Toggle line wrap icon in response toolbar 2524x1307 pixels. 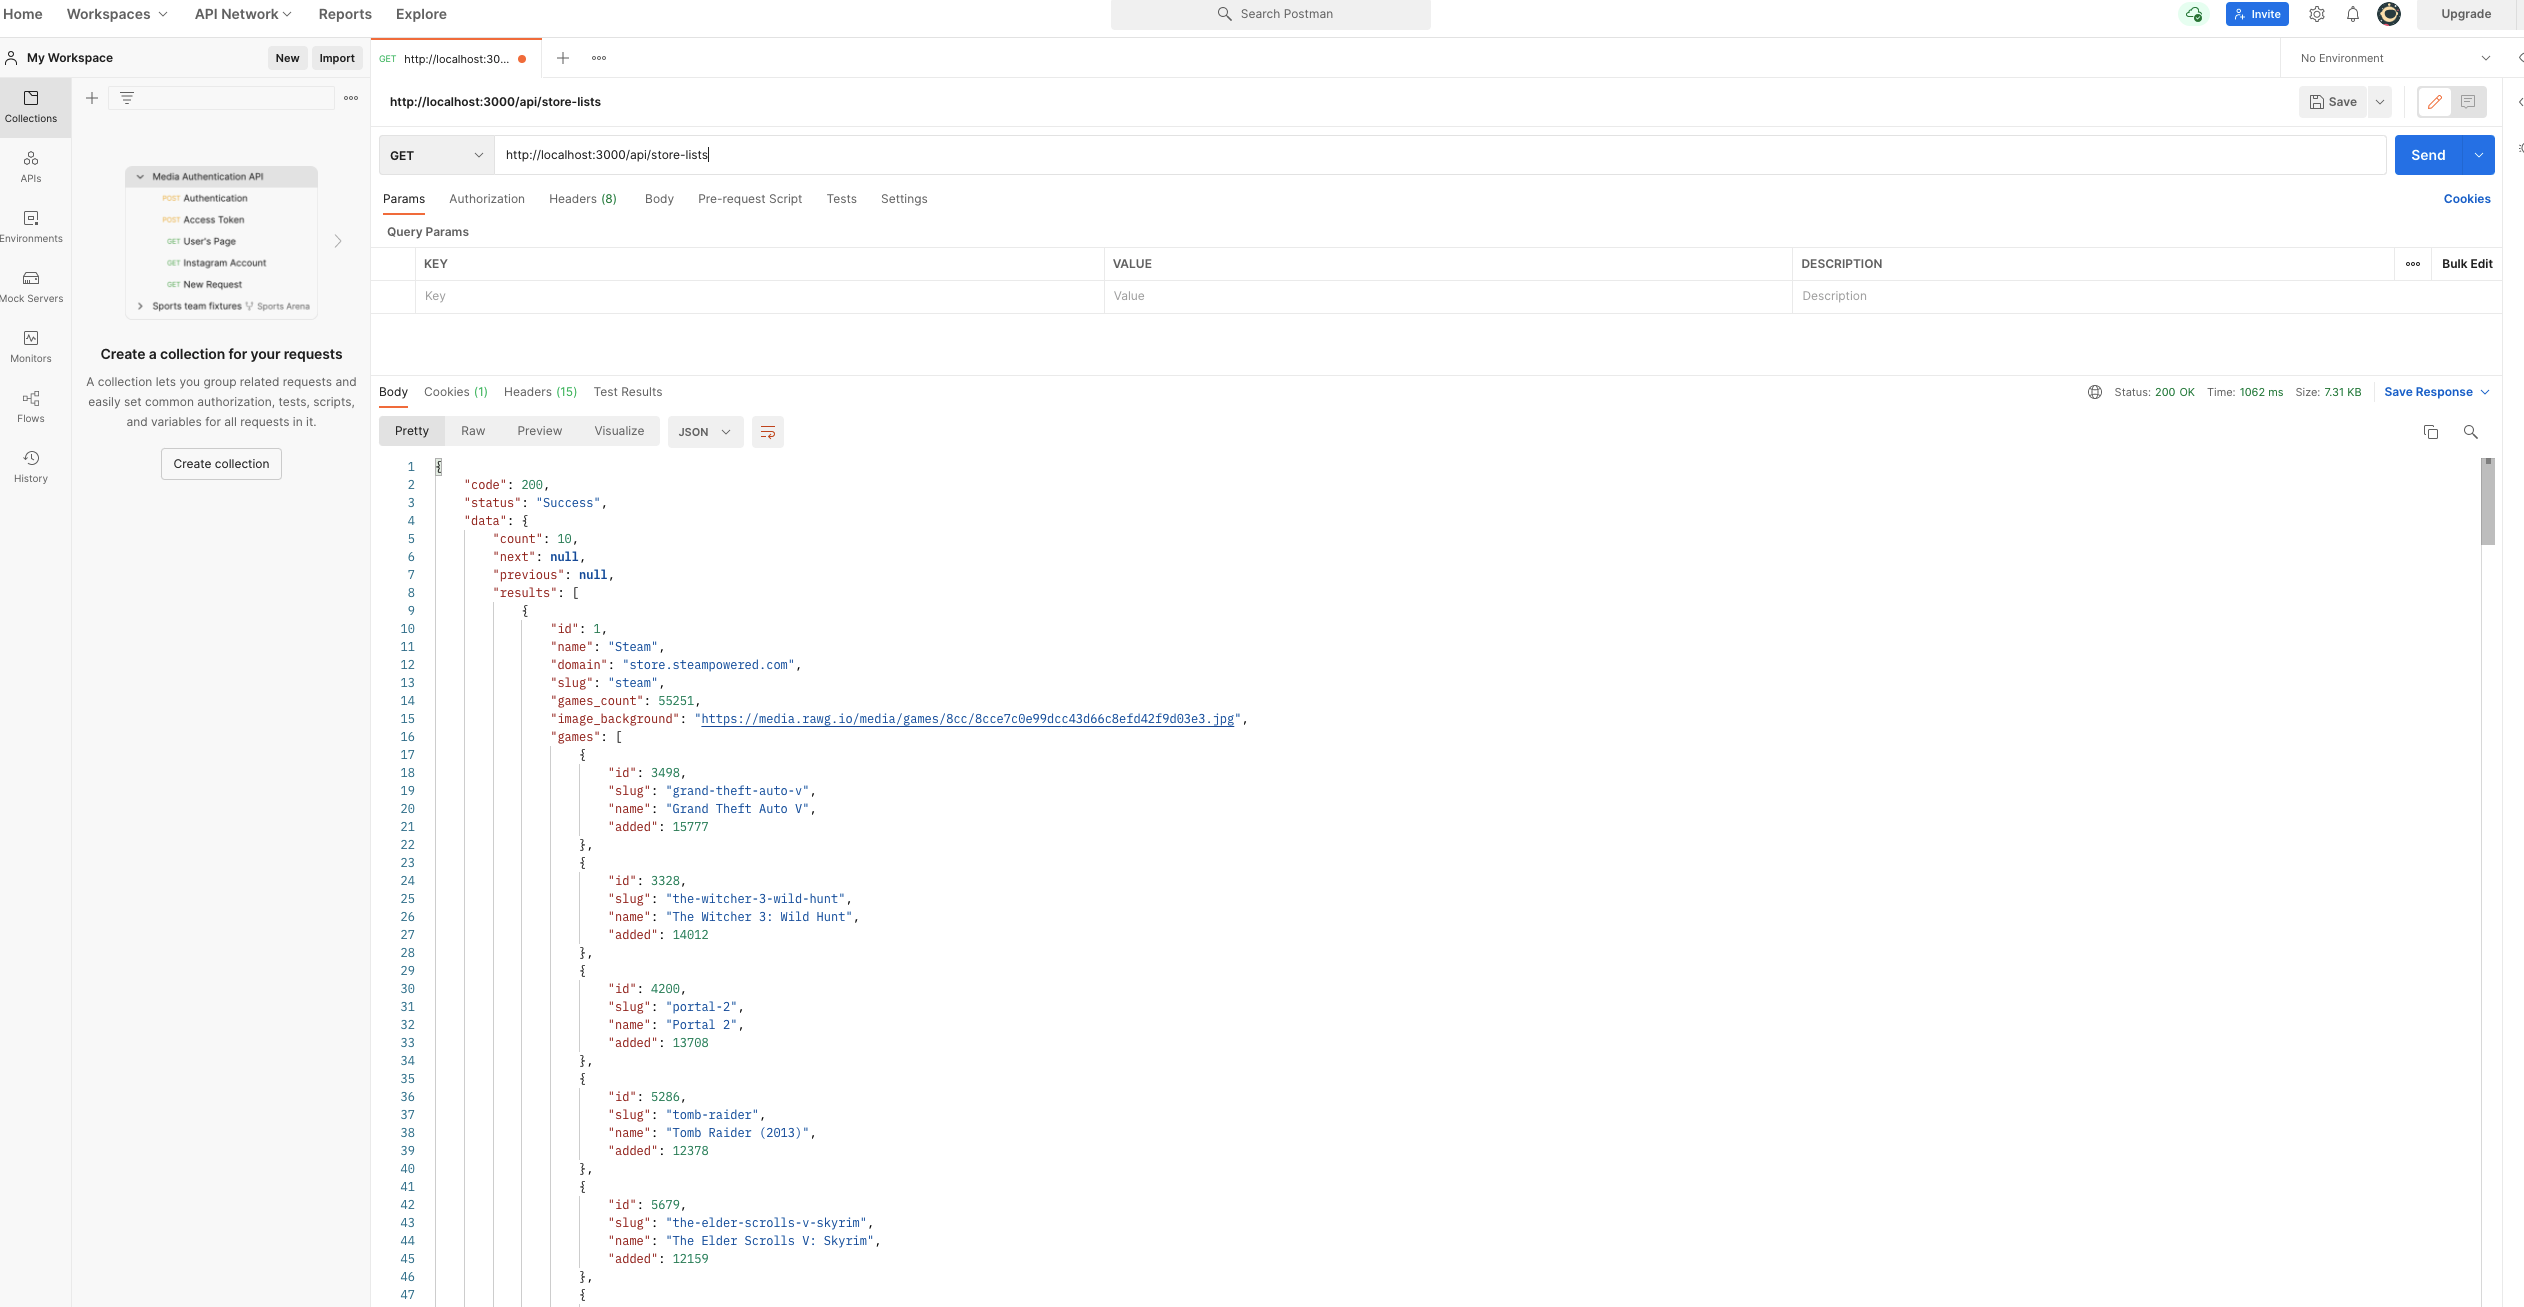tap(768, 432)
